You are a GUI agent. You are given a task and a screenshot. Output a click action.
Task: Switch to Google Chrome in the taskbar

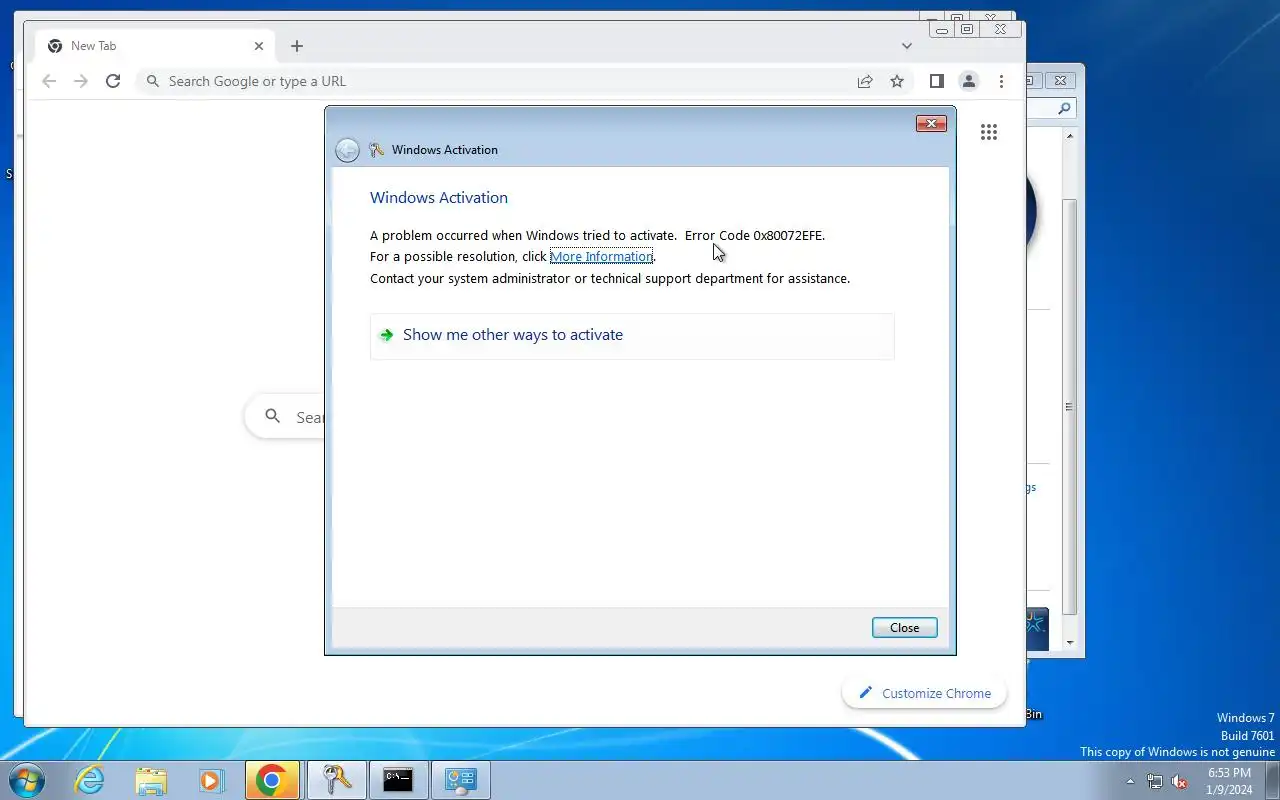click(x=270, y=781)
